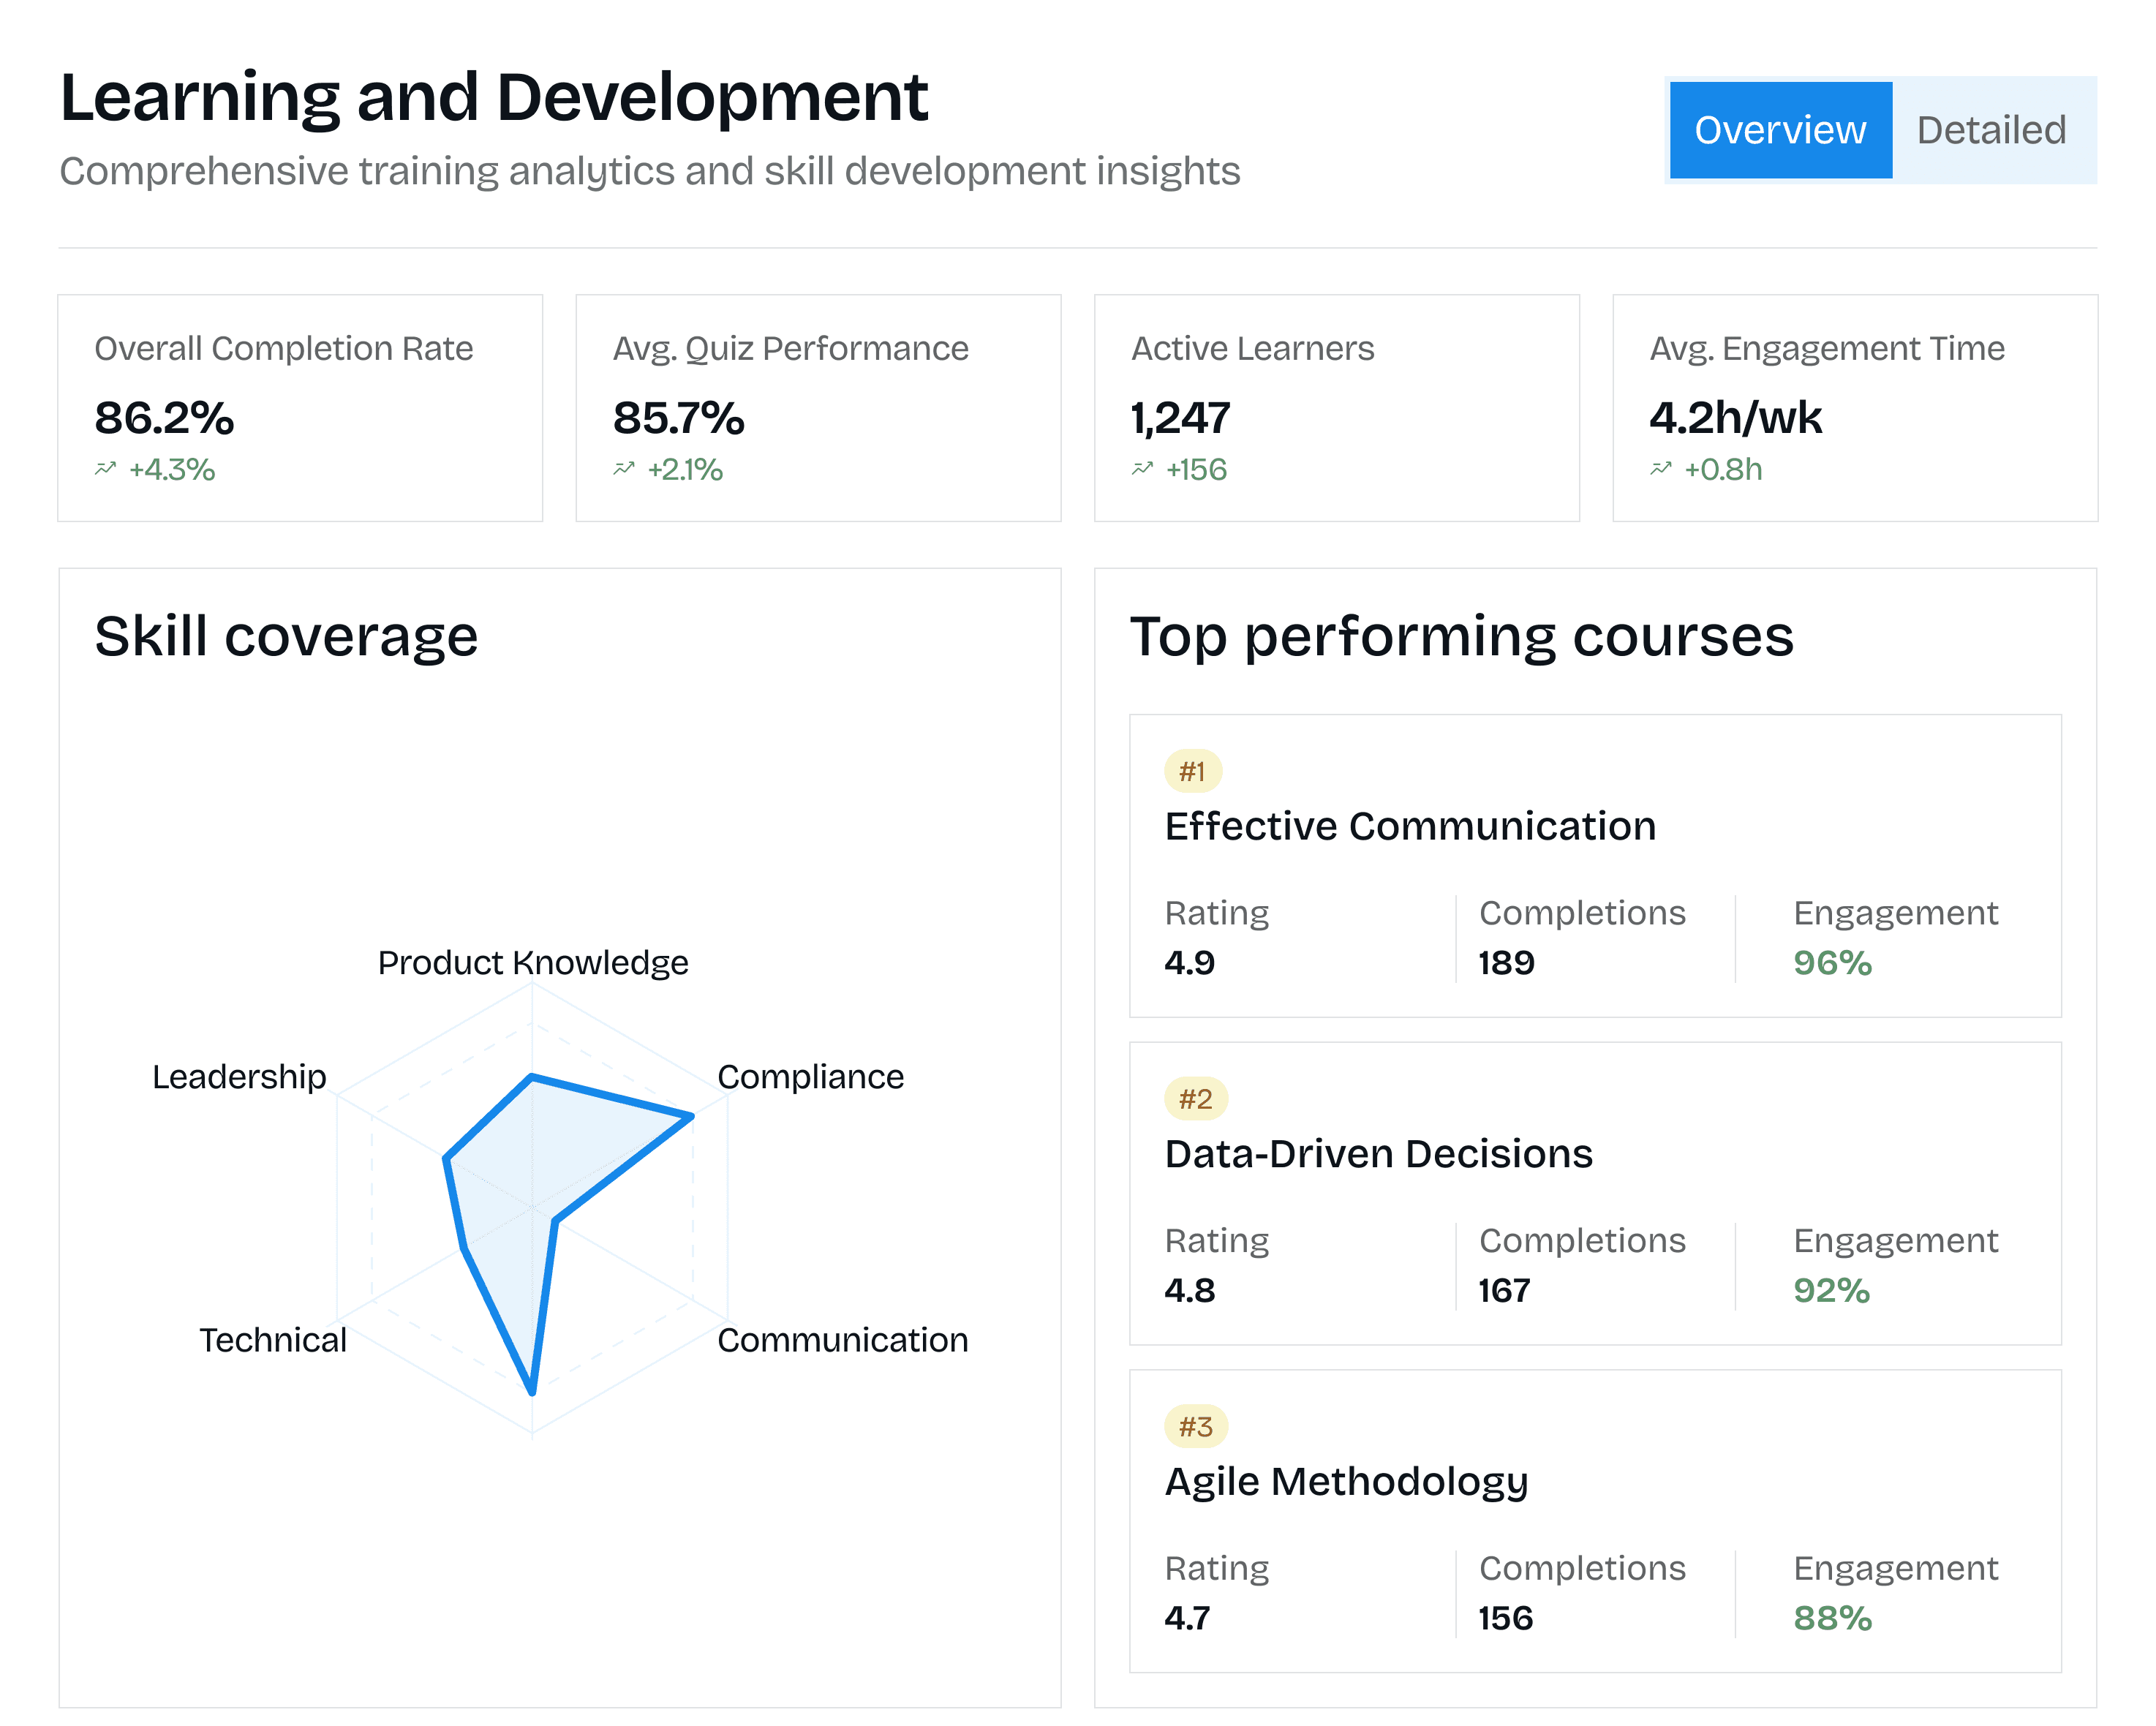
Task: Open the Effective Communication course
Action: [1410, 826]
